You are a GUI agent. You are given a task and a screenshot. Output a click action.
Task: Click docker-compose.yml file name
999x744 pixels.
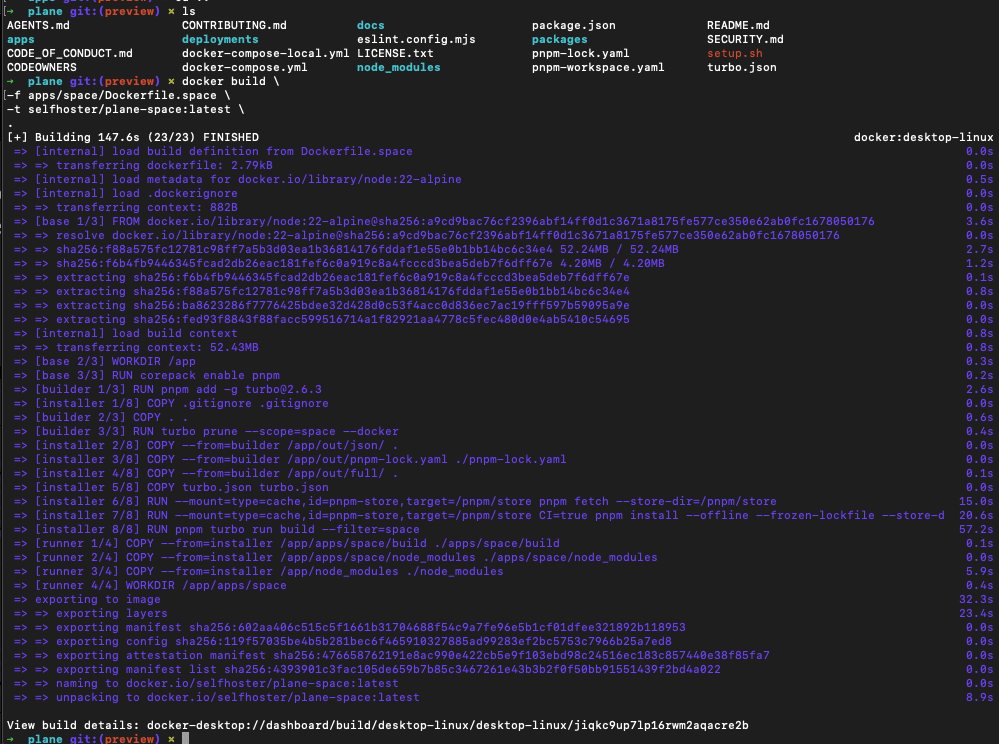point(245,68)
